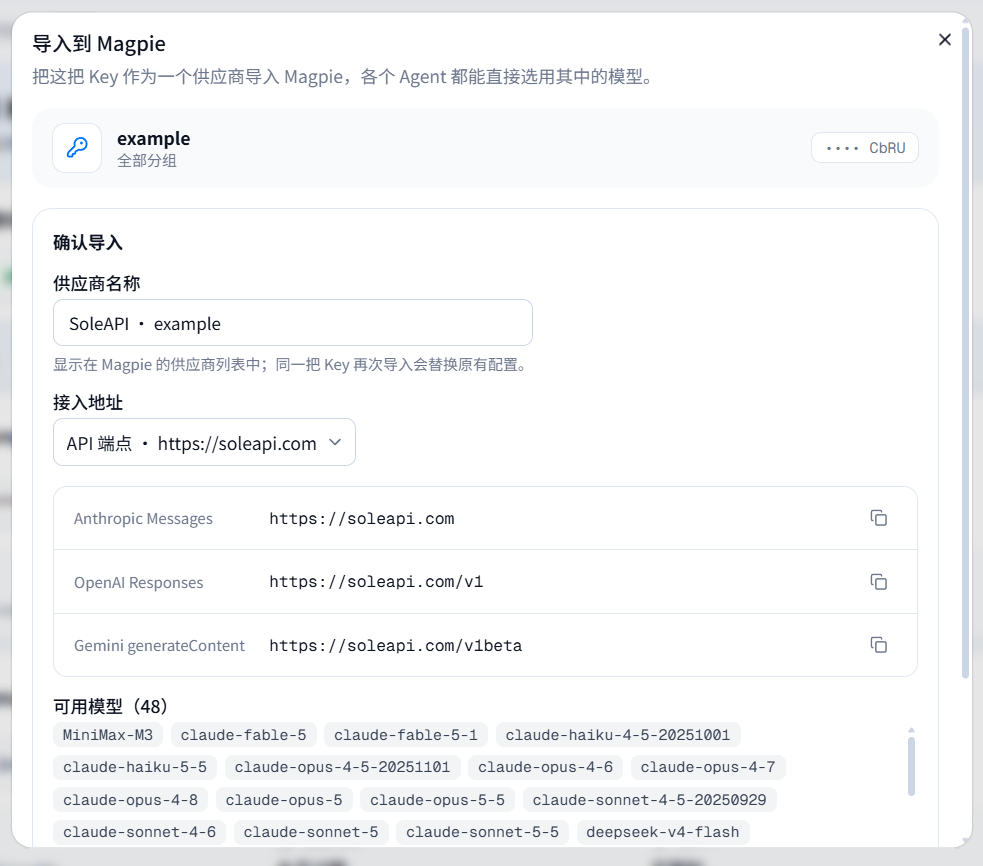Select the claude-haiku-5-5 model chip
Viewport: 983px width, 866px height.
(x=135, y=767)
